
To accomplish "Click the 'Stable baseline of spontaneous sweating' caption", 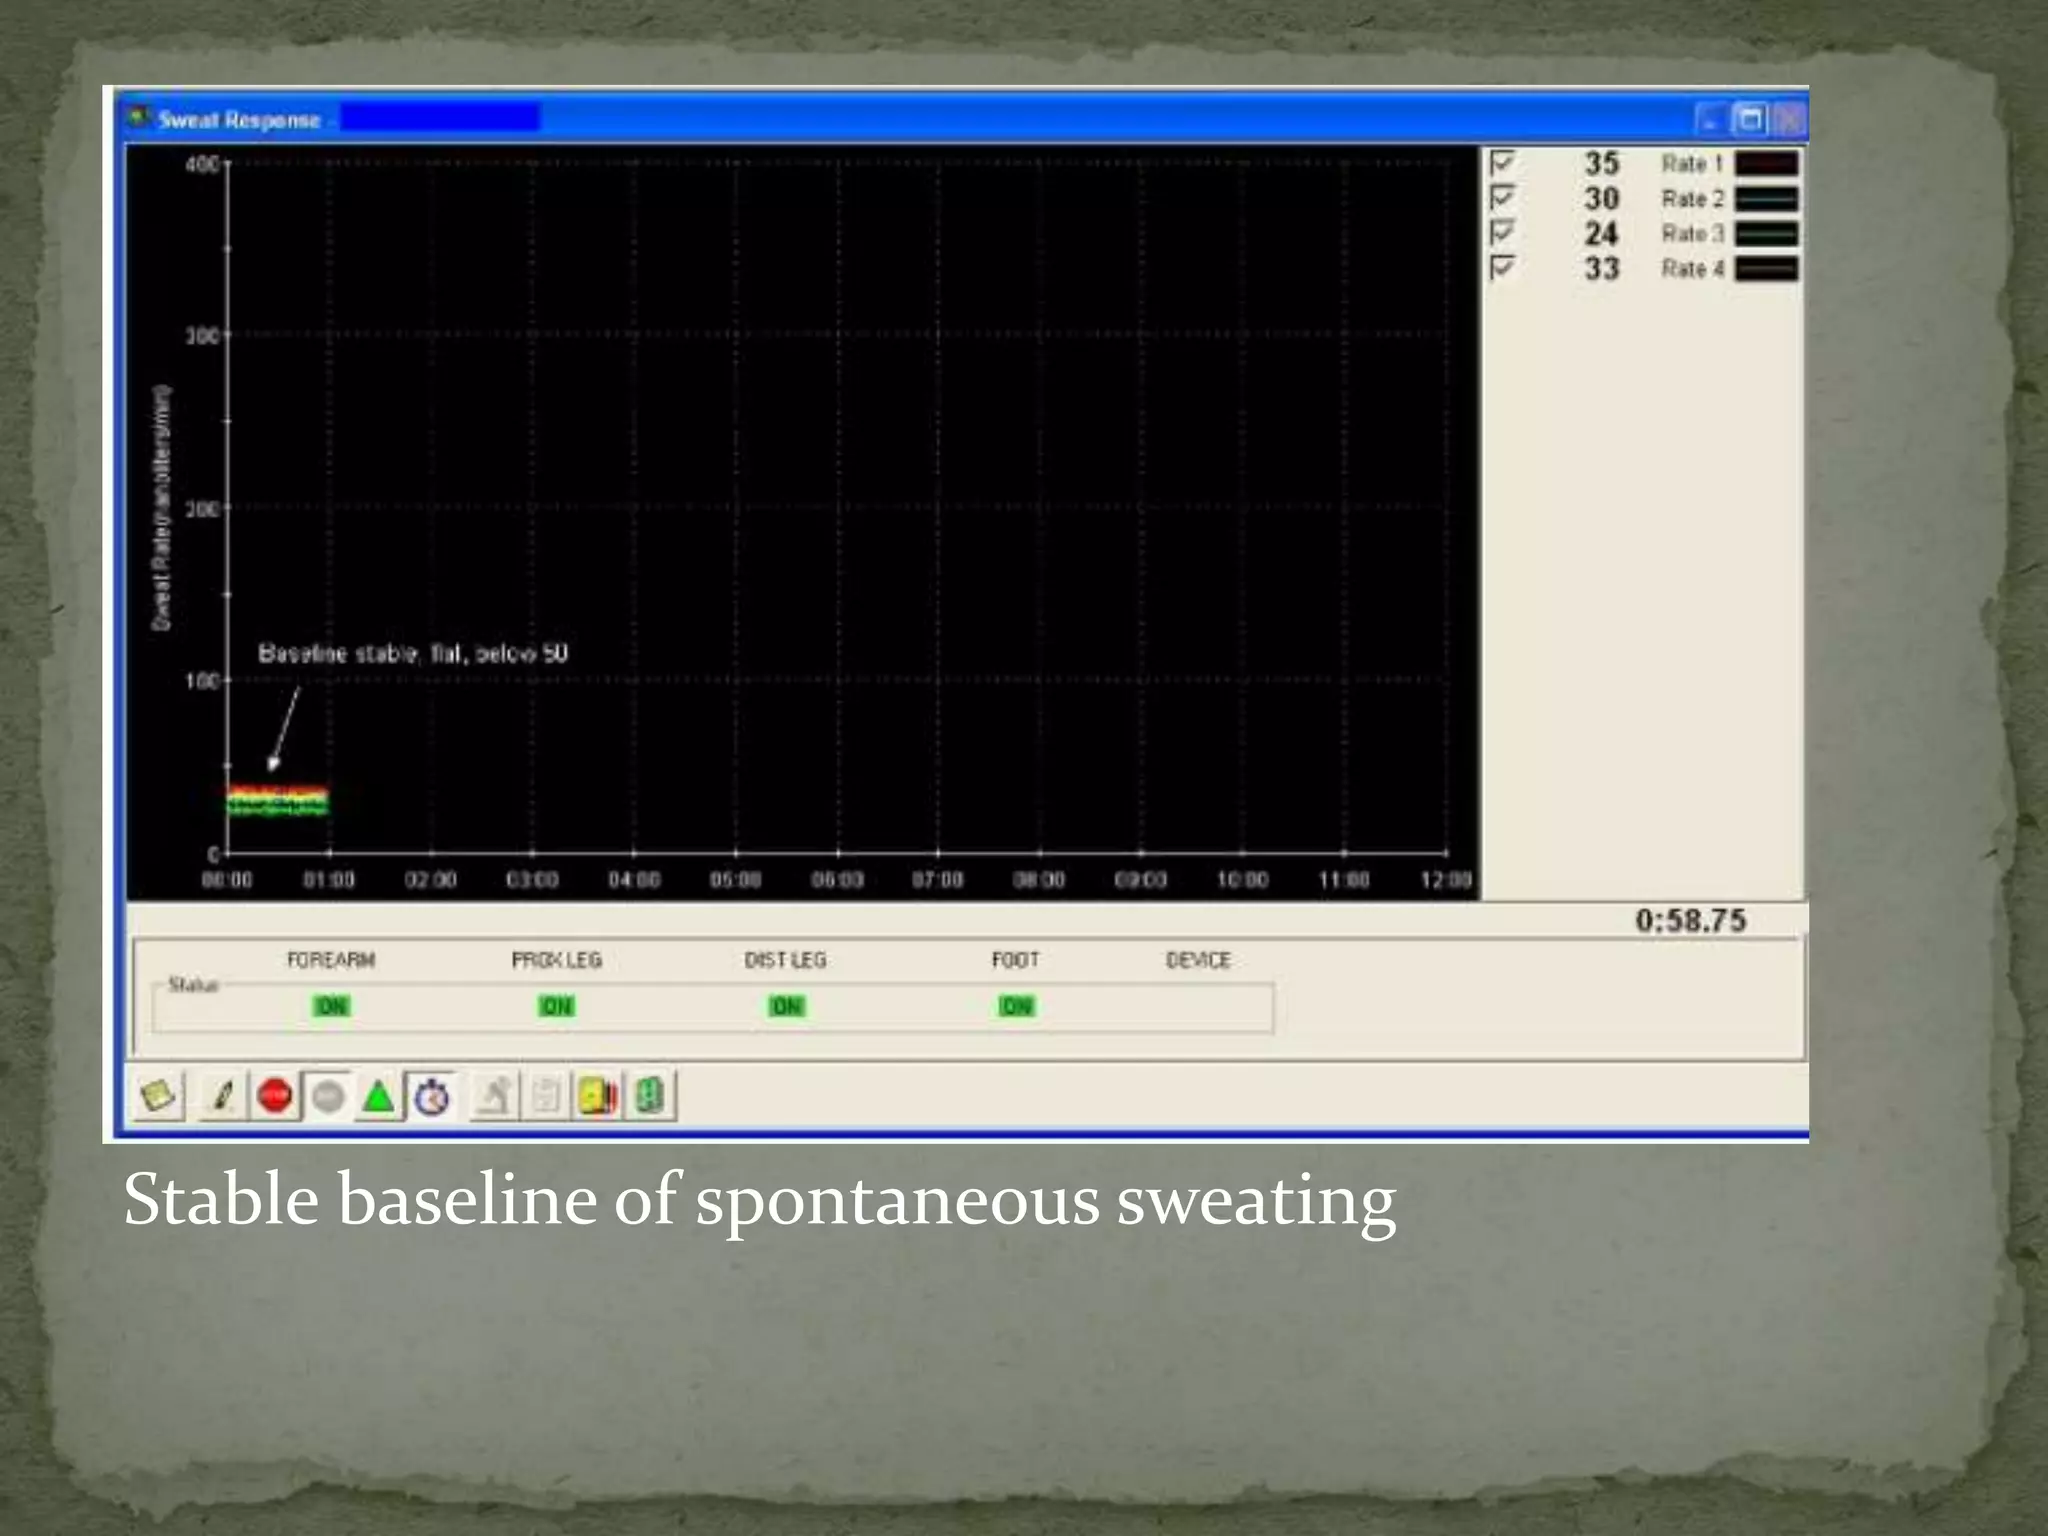I will click(x=759, y=1202).
